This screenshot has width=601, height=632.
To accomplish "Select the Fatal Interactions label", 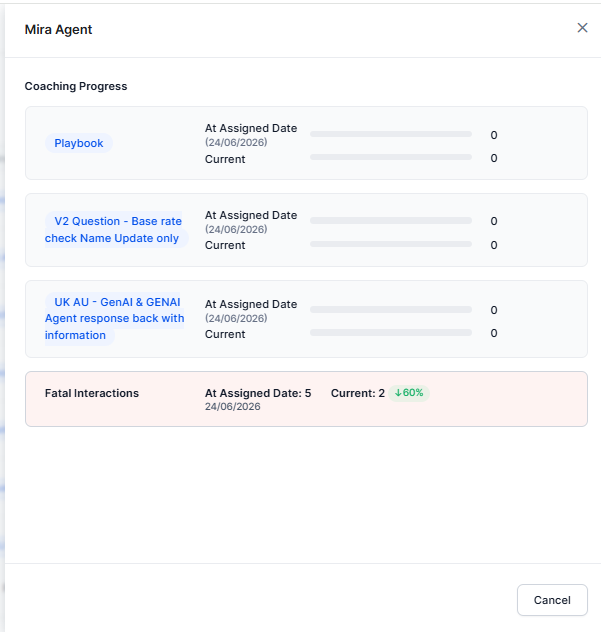I will (x=92, y=393).
